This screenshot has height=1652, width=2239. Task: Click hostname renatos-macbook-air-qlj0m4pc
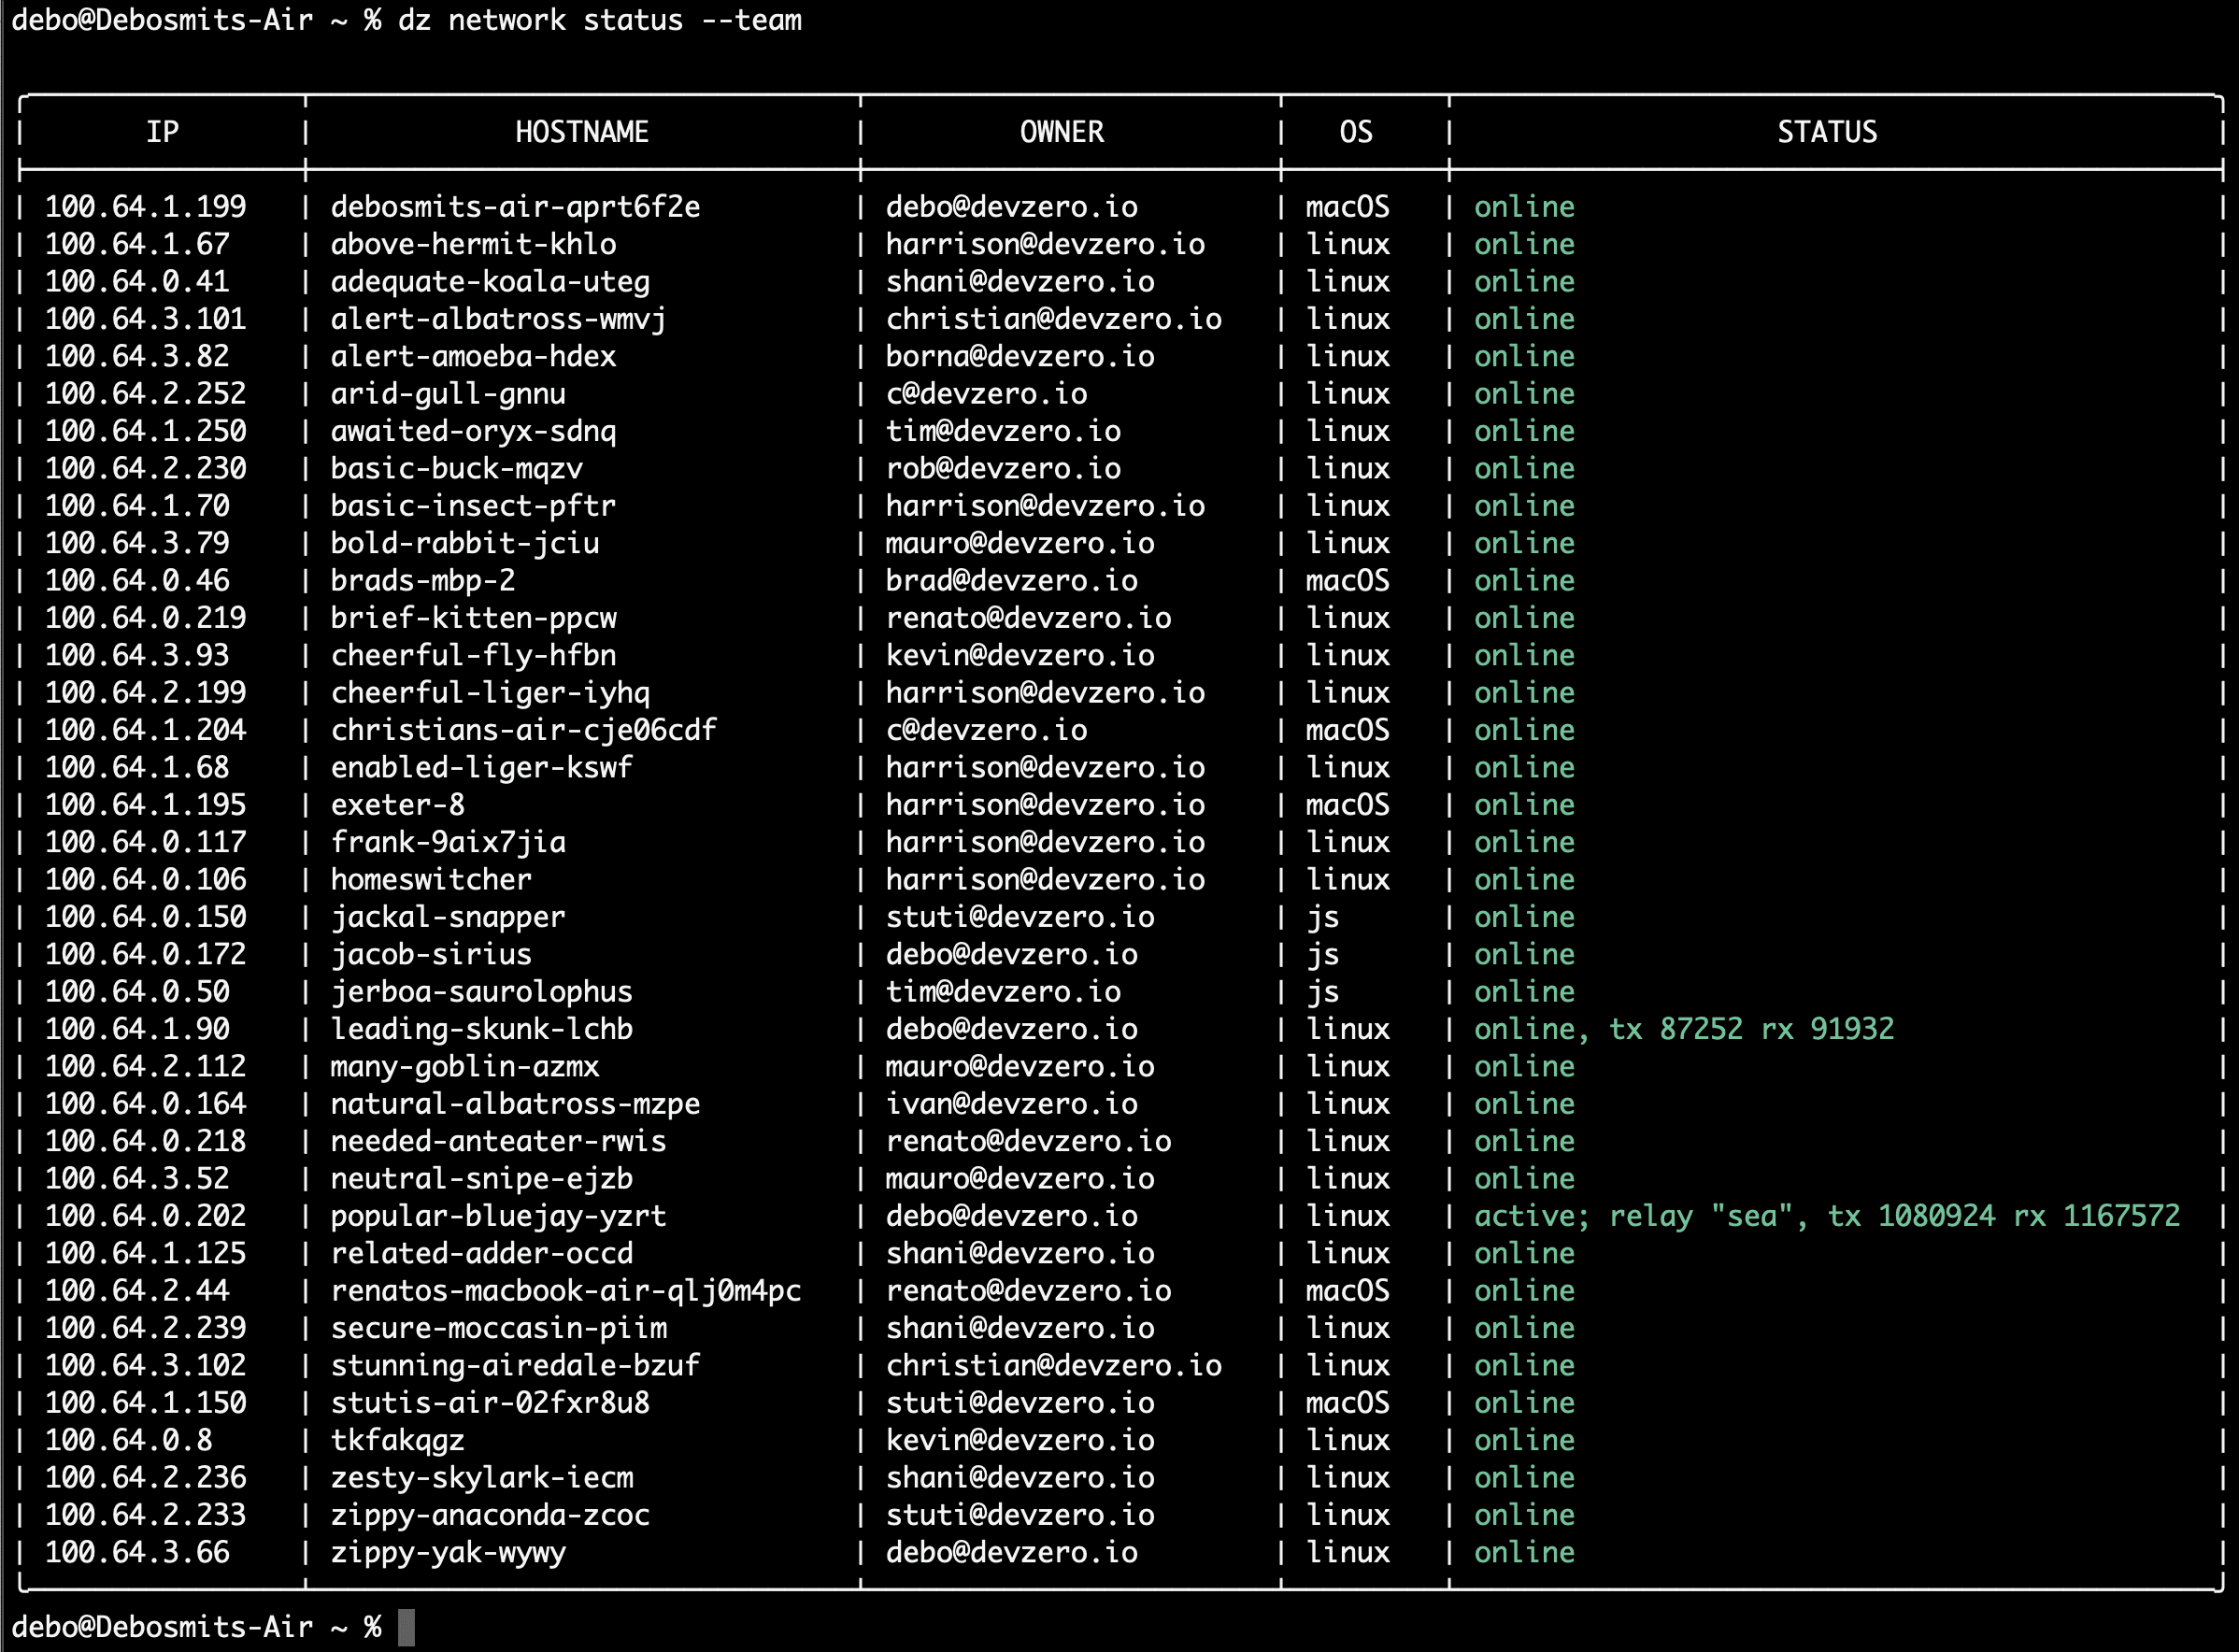[x=566, y=1290]
